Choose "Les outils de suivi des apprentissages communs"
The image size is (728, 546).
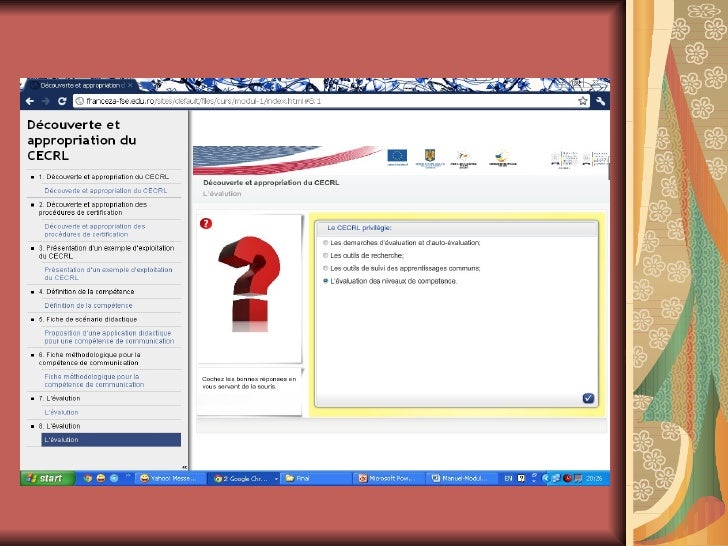[x=325, y=269]
